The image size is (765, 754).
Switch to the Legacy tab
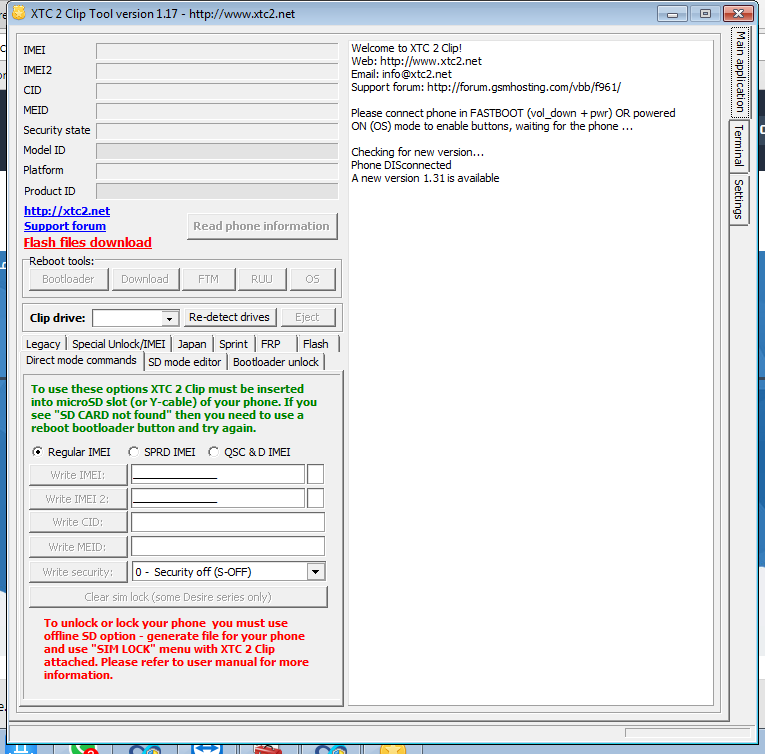(x=43, y=344)
